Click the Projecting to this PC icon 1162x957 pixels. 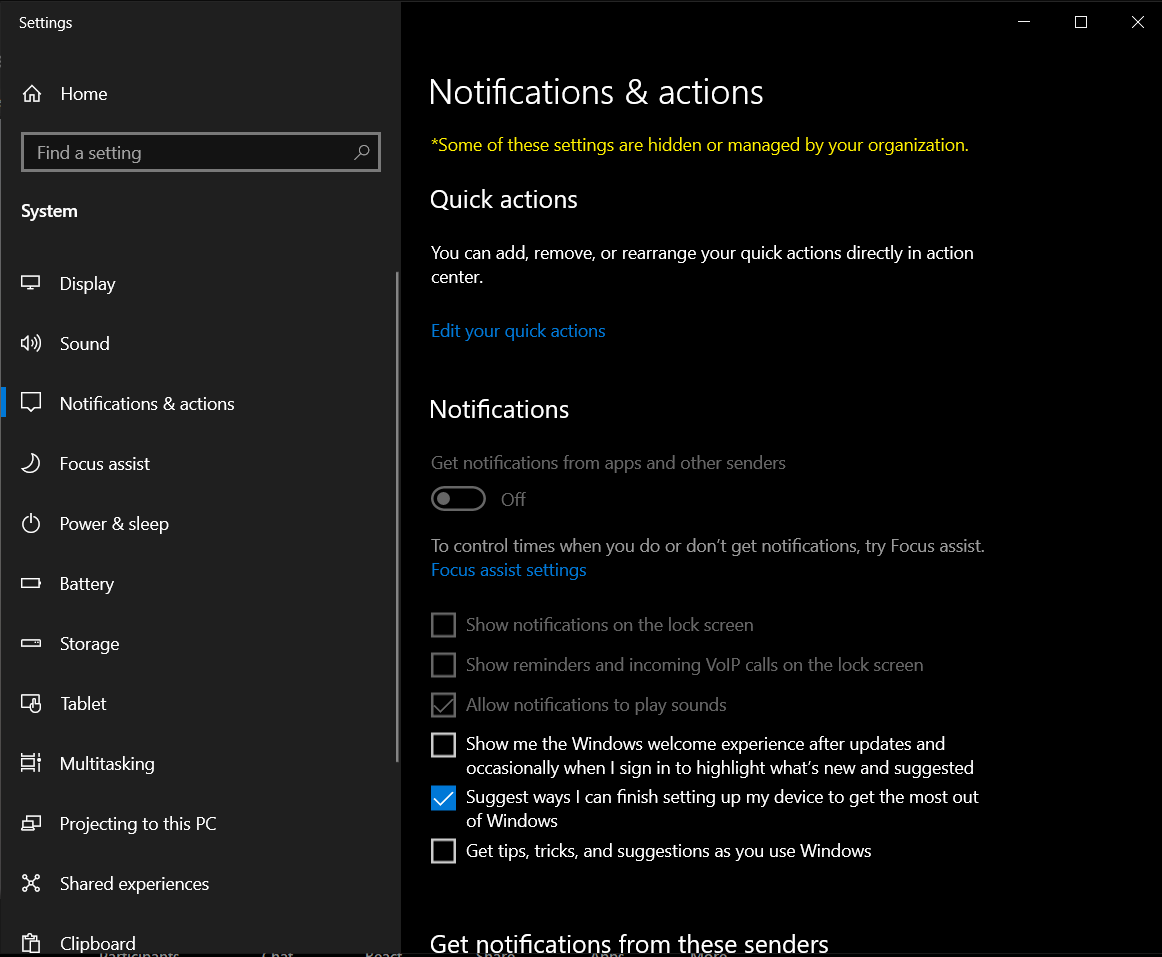(30, 823)
